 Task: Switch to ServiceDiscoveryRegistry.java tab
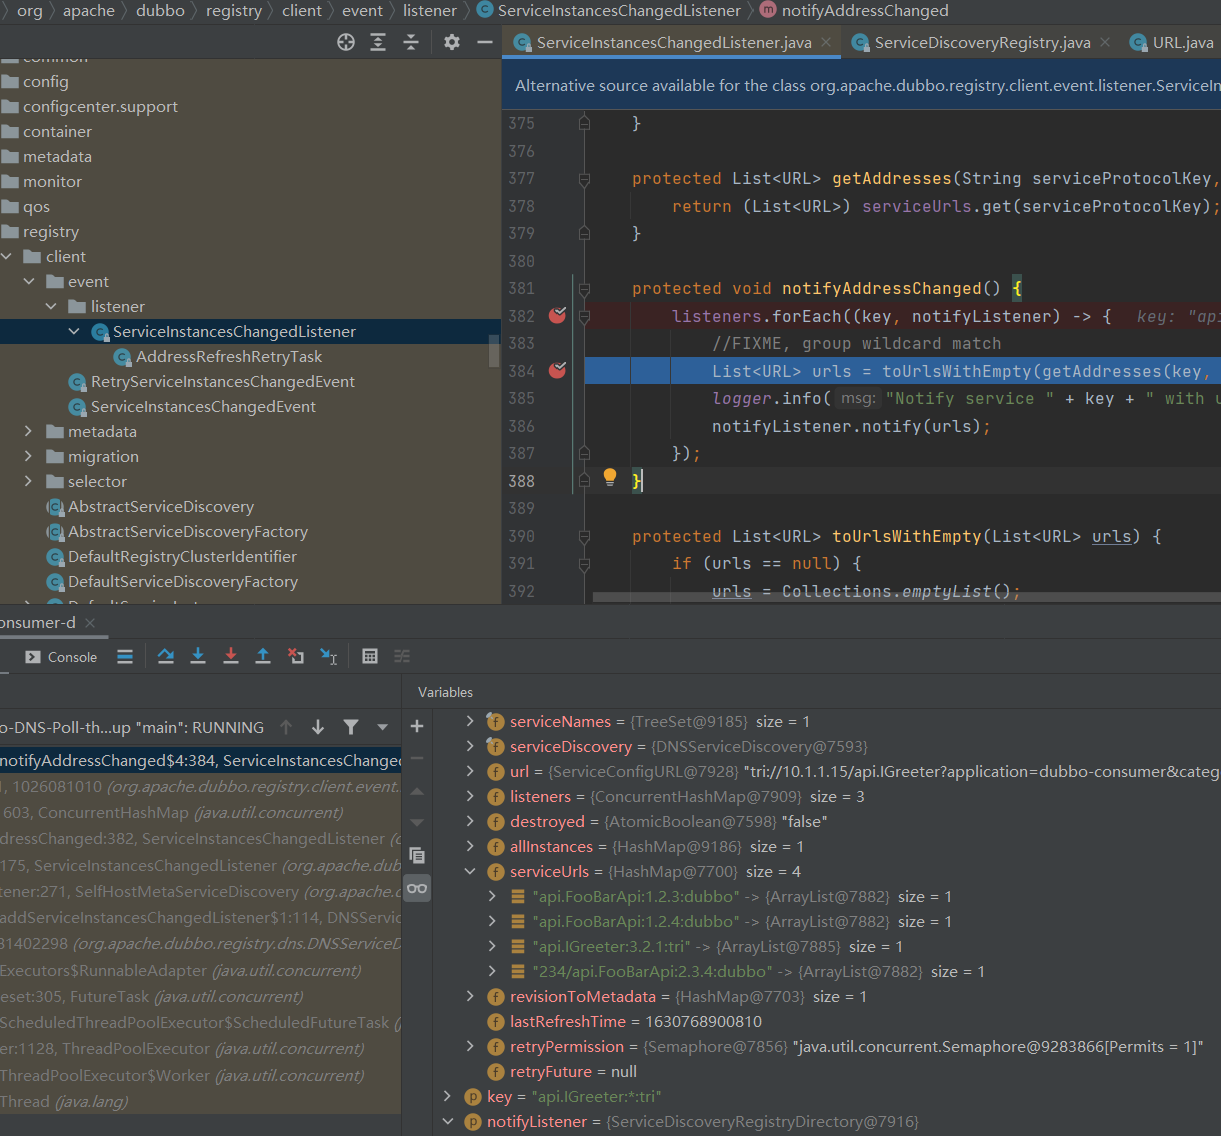(x=981, y=42)
